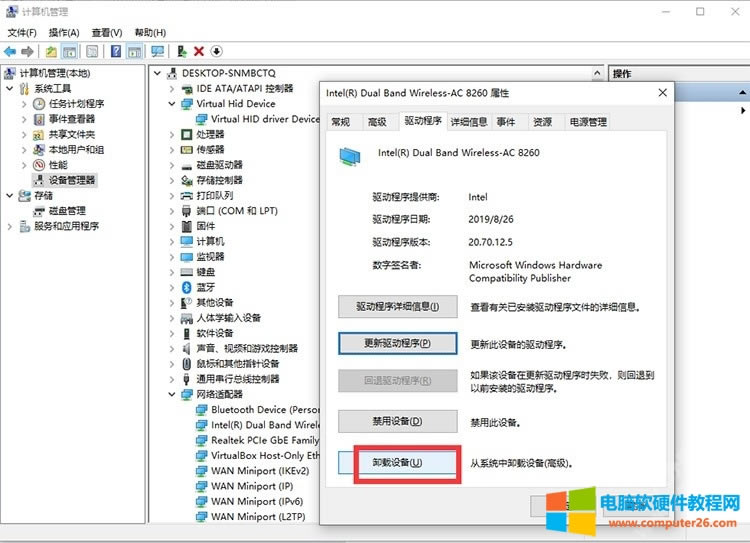Click the back arrow toolbar icon
This screenshot has height=543, width=750.
(10, 51)
